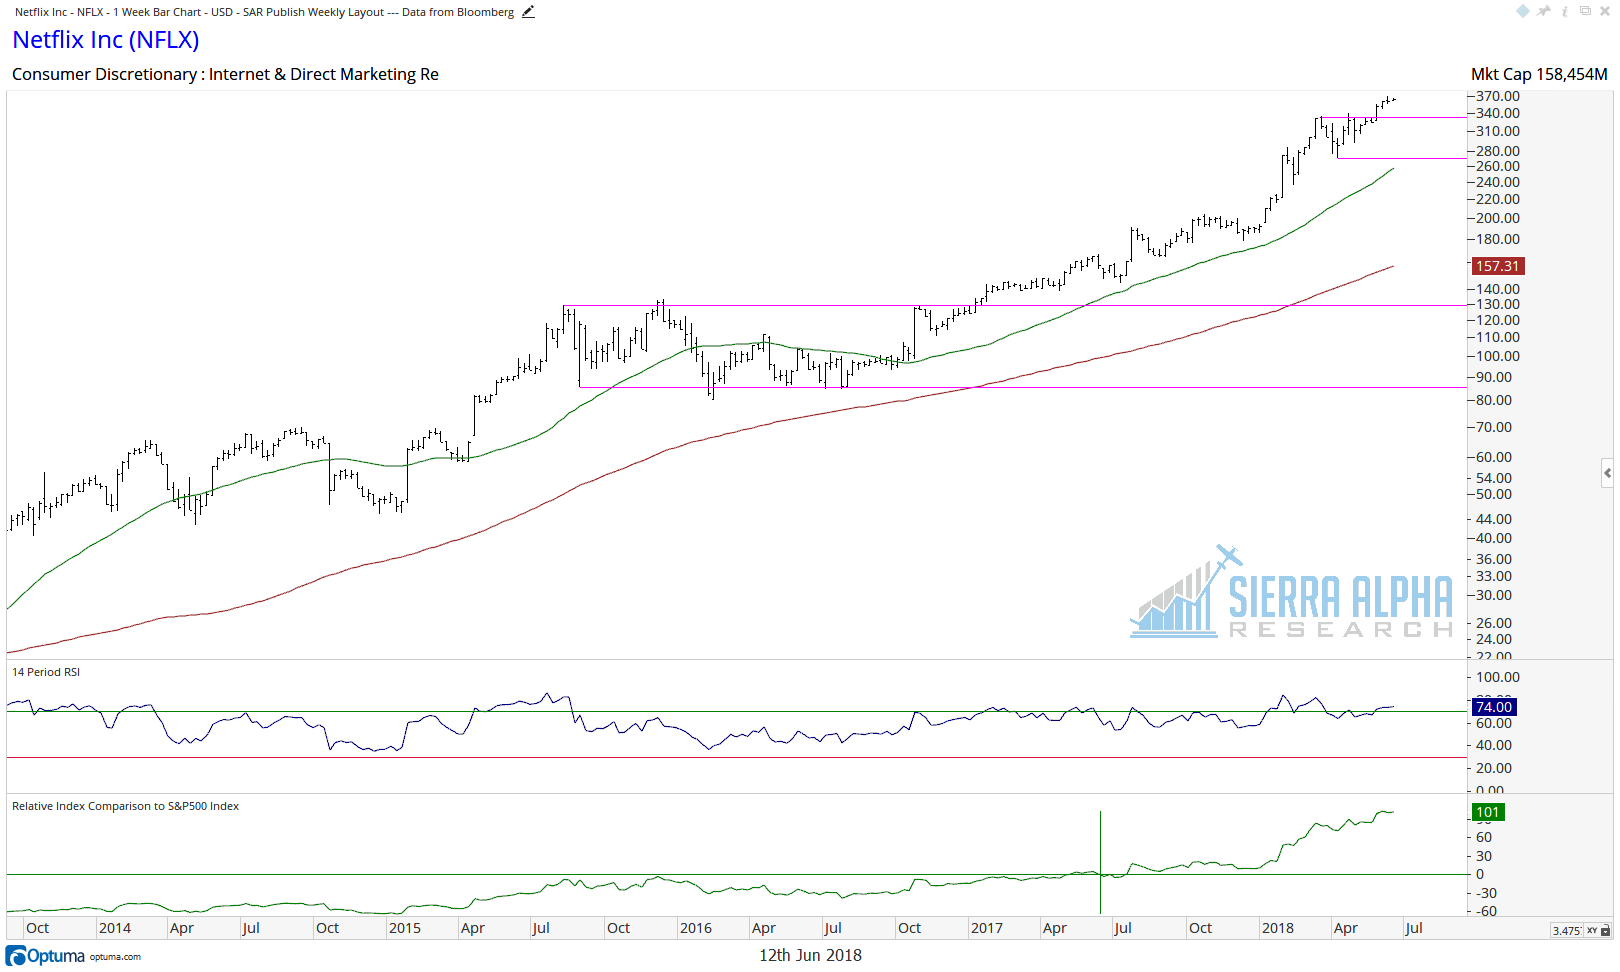
Task: Click the red 157.31 price tag
Action: (1498, 266)
